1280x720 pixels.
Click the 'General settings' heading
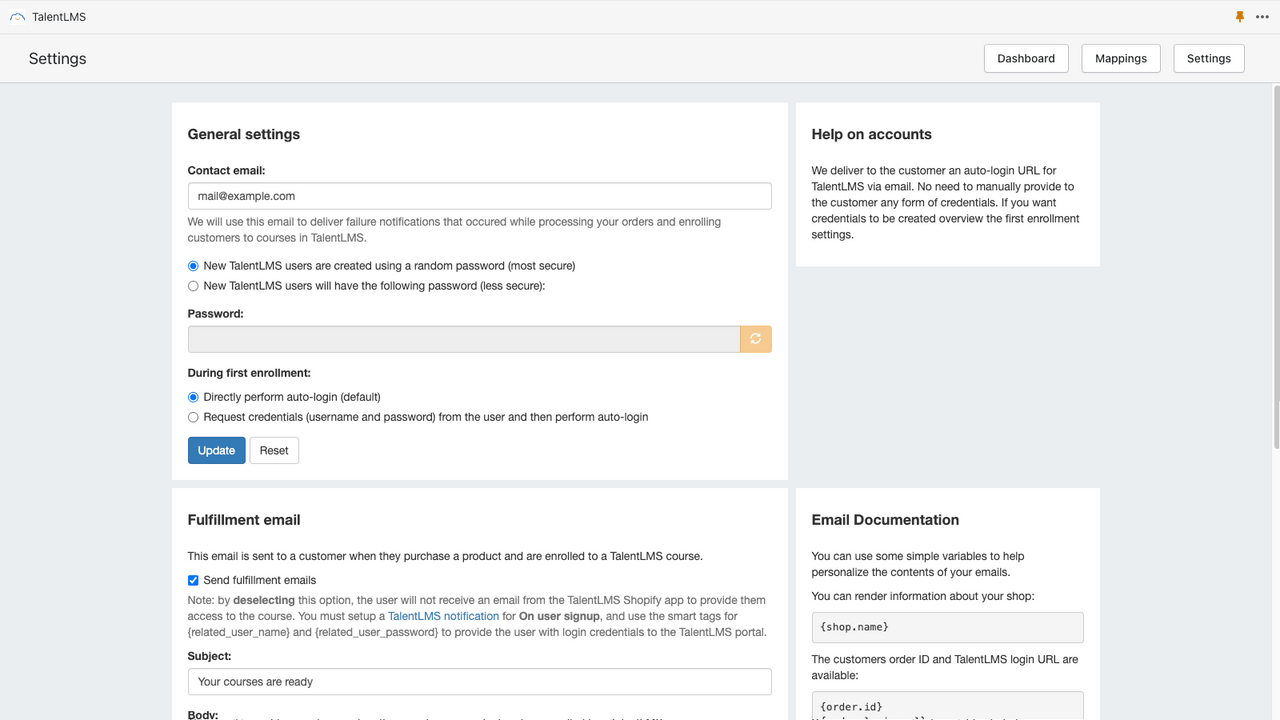click(244, 134)
